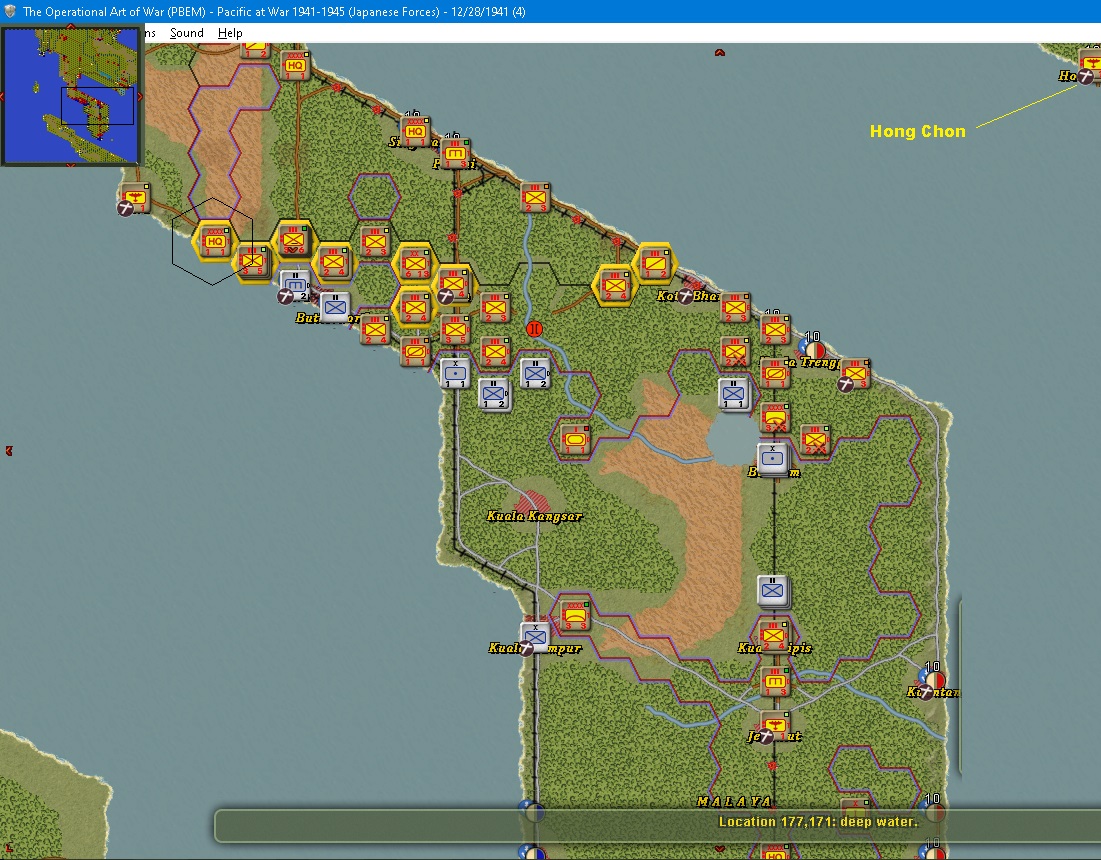
Task: Select the blue artillery brigade near the lake
Action: (772, 458)
